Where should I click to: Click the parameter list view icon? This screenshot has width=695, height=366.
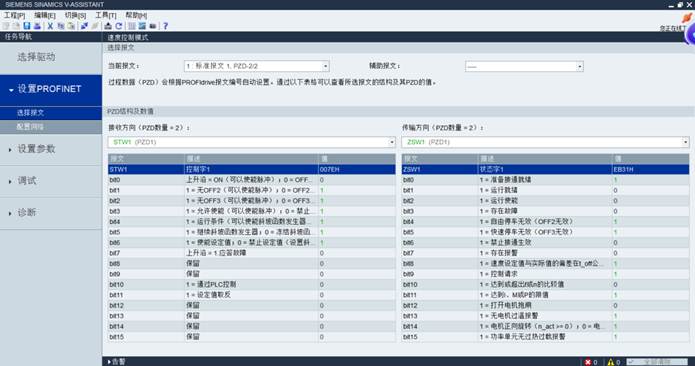tap(132, 26)
